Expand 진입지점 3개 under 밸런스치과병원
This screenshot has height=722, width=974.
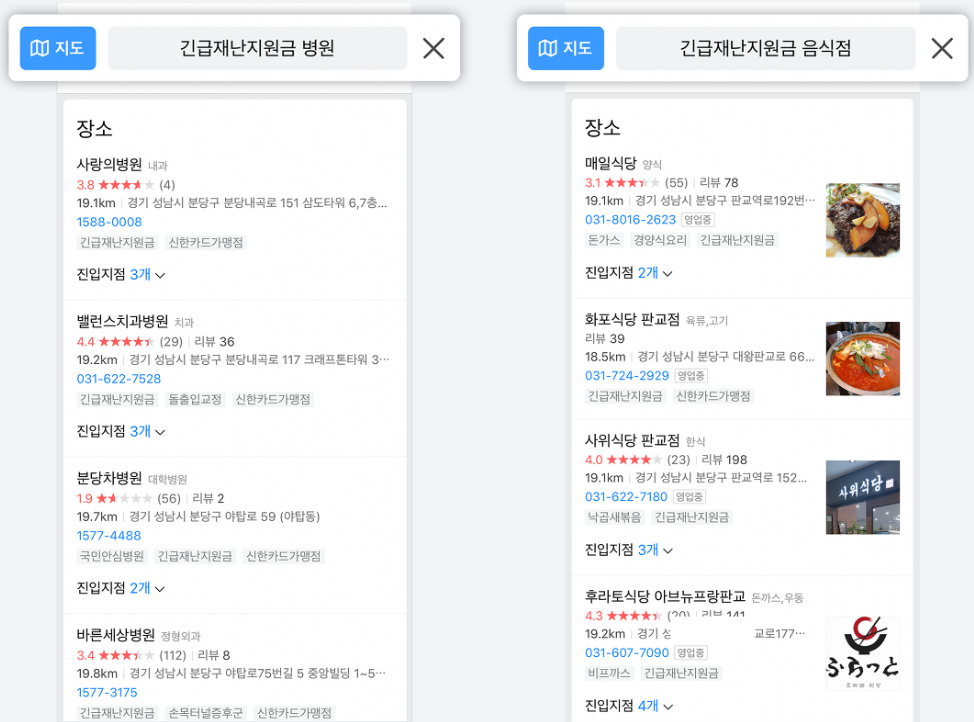point(121,431)
